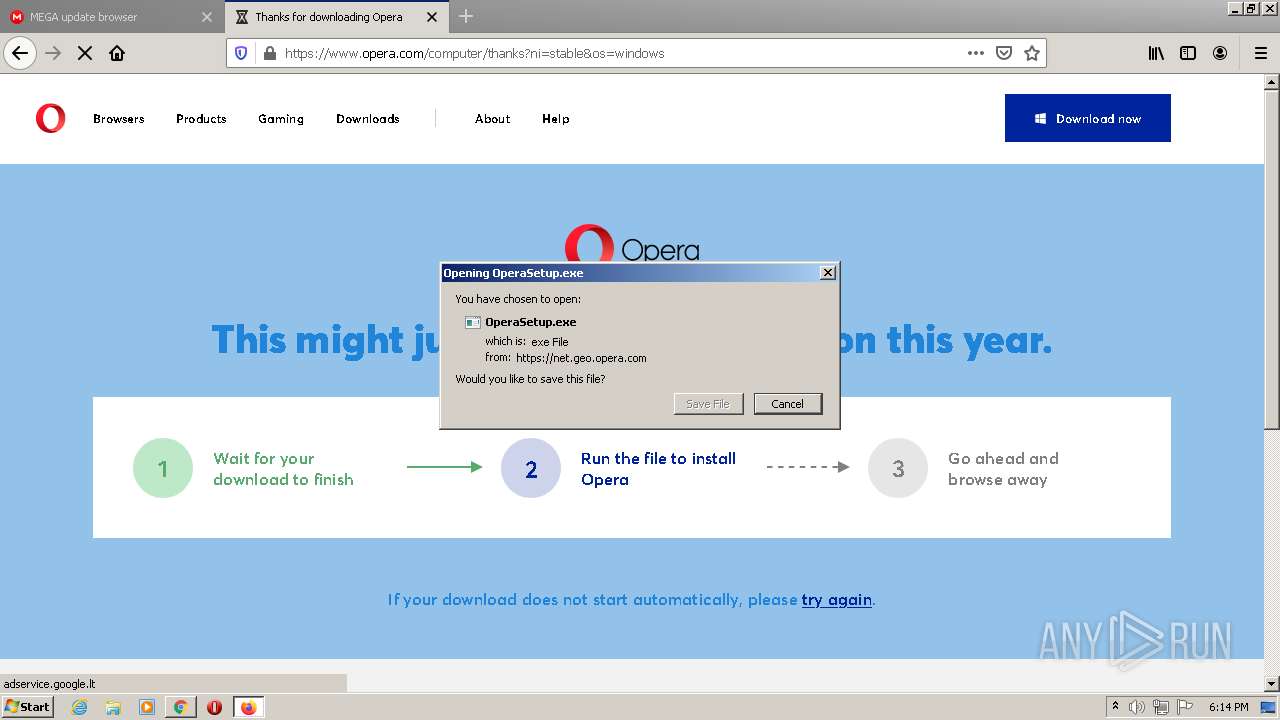Open the Gaming menu

(281, 119)
